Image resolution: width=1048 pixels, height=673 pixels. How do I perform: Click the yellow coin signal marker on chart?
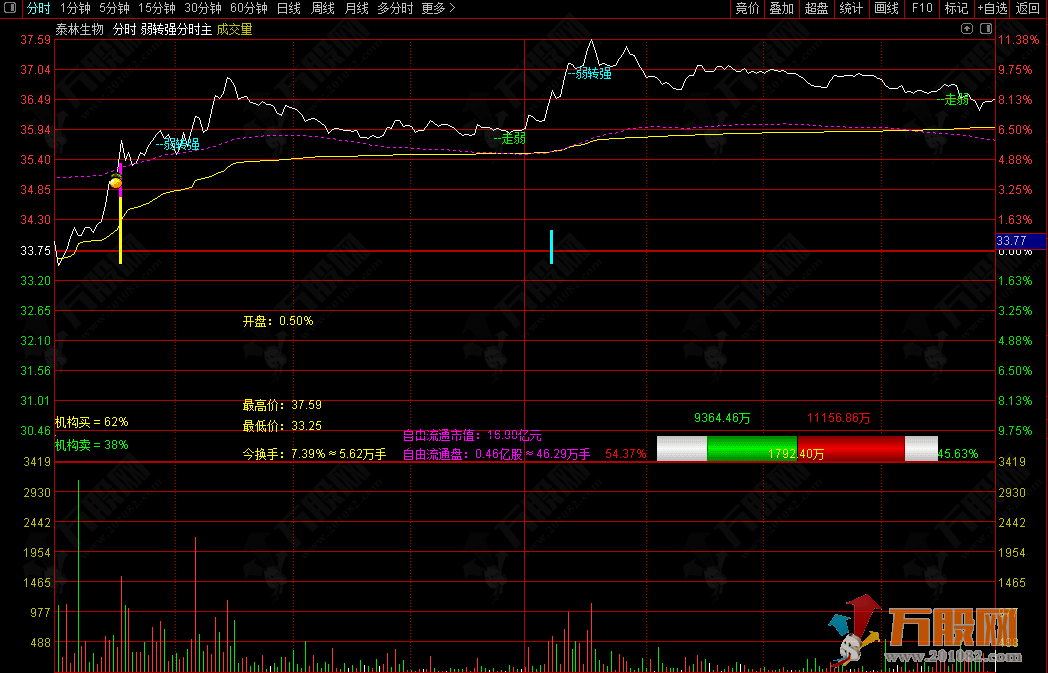pos(116,181)
